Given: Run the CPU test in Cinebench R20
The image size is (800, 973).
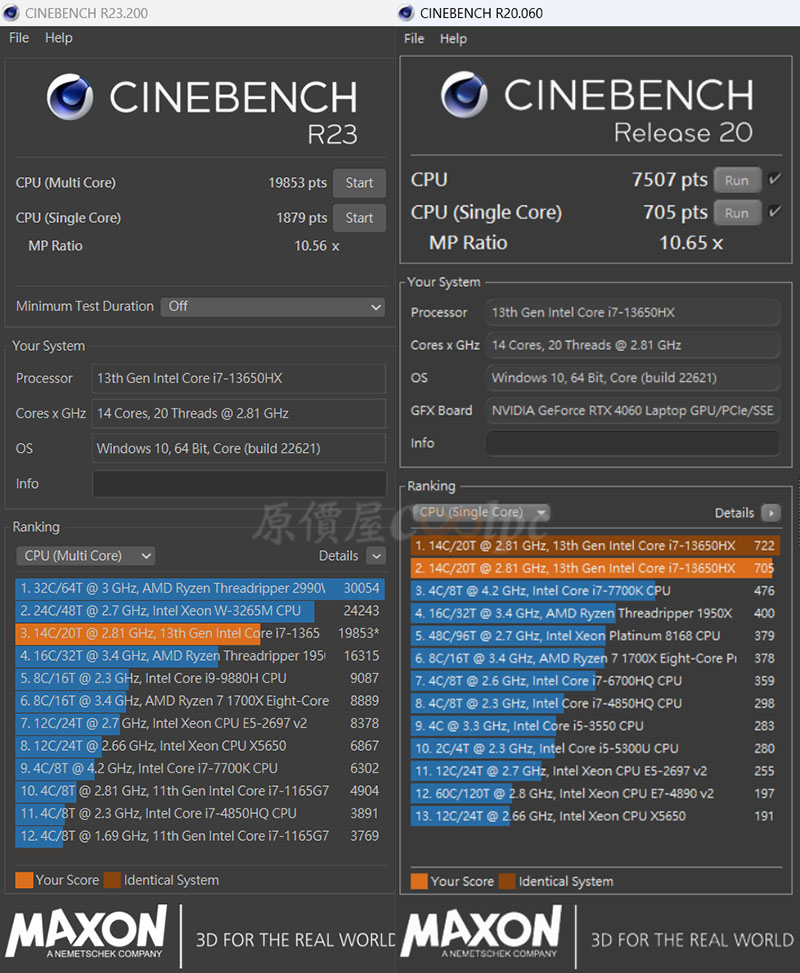Looking at the screenshot, I should [x=737, y=181].
